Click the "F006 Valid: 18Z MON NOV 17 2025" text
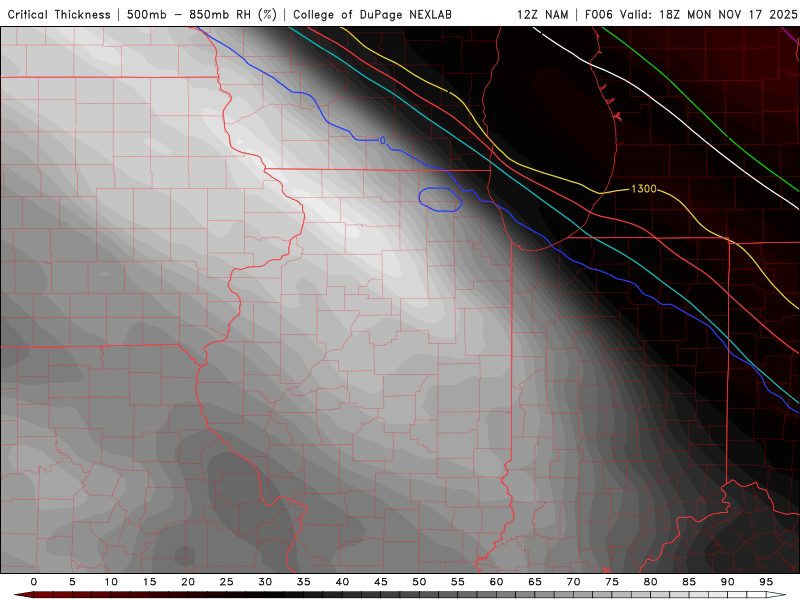The width and height of the screenshot is (800, 600). pos(691,14)
